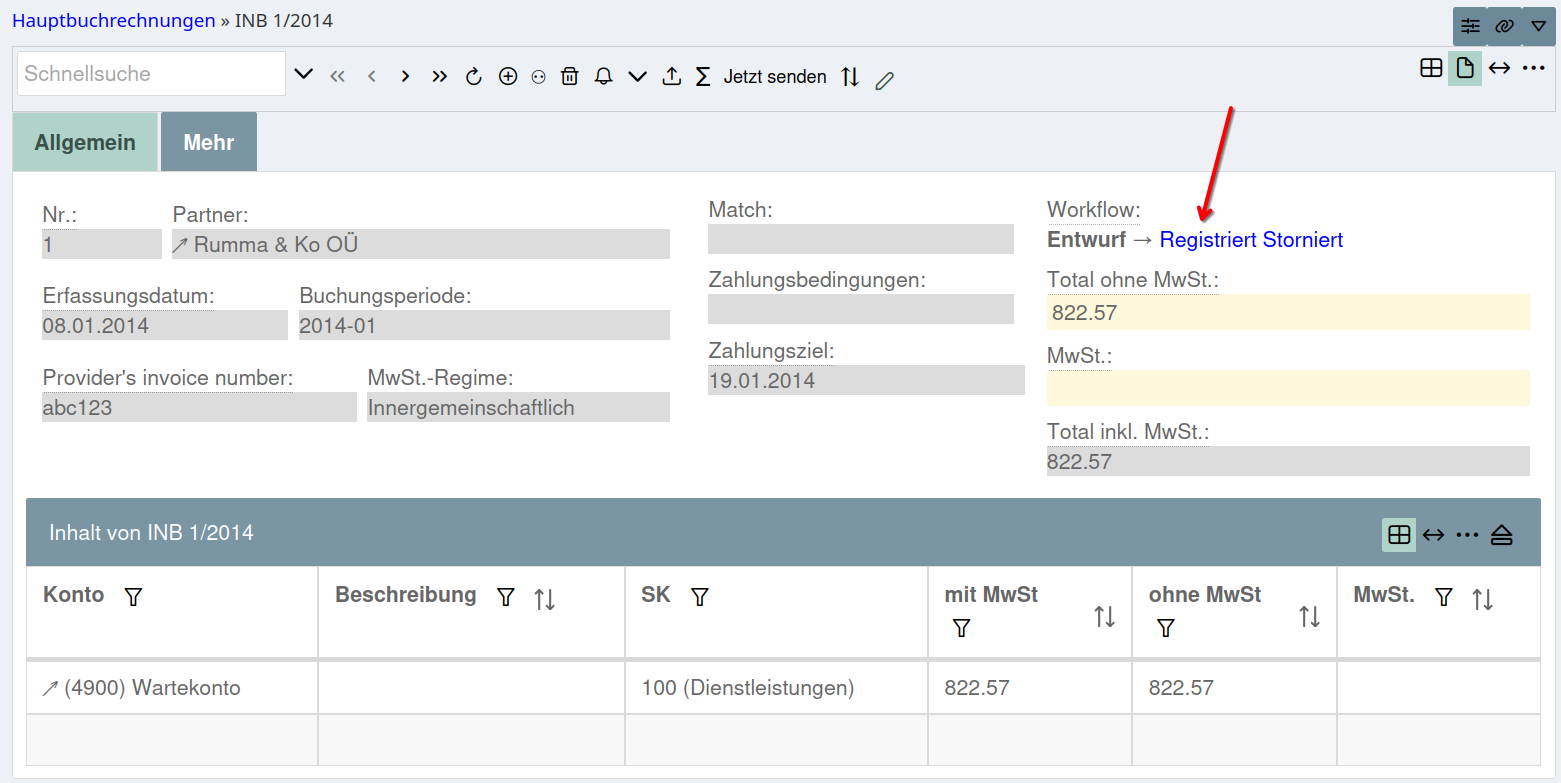Image resolution: width=1561 pixels, height=783 pixels.
Task: Click the pencil edit icon in the toolbar
Action: coord(883,81)
